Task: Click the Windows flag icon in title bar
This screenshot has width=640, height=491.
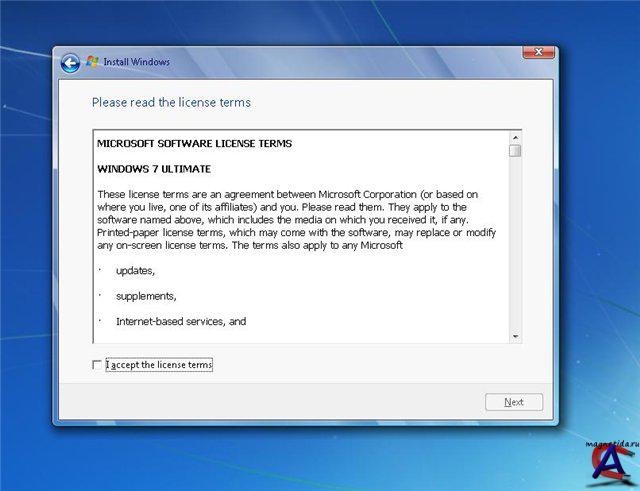Action: coord(93,62)
